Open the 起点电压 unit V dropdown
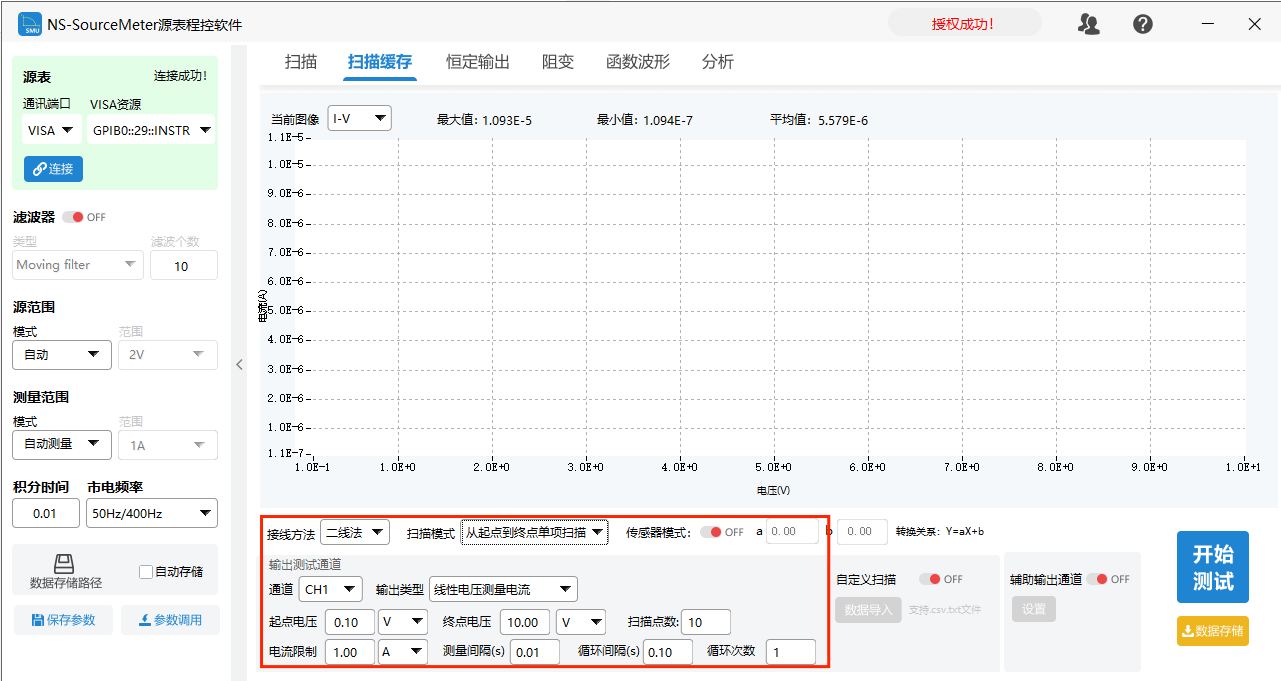 click(x=403, y=622)
